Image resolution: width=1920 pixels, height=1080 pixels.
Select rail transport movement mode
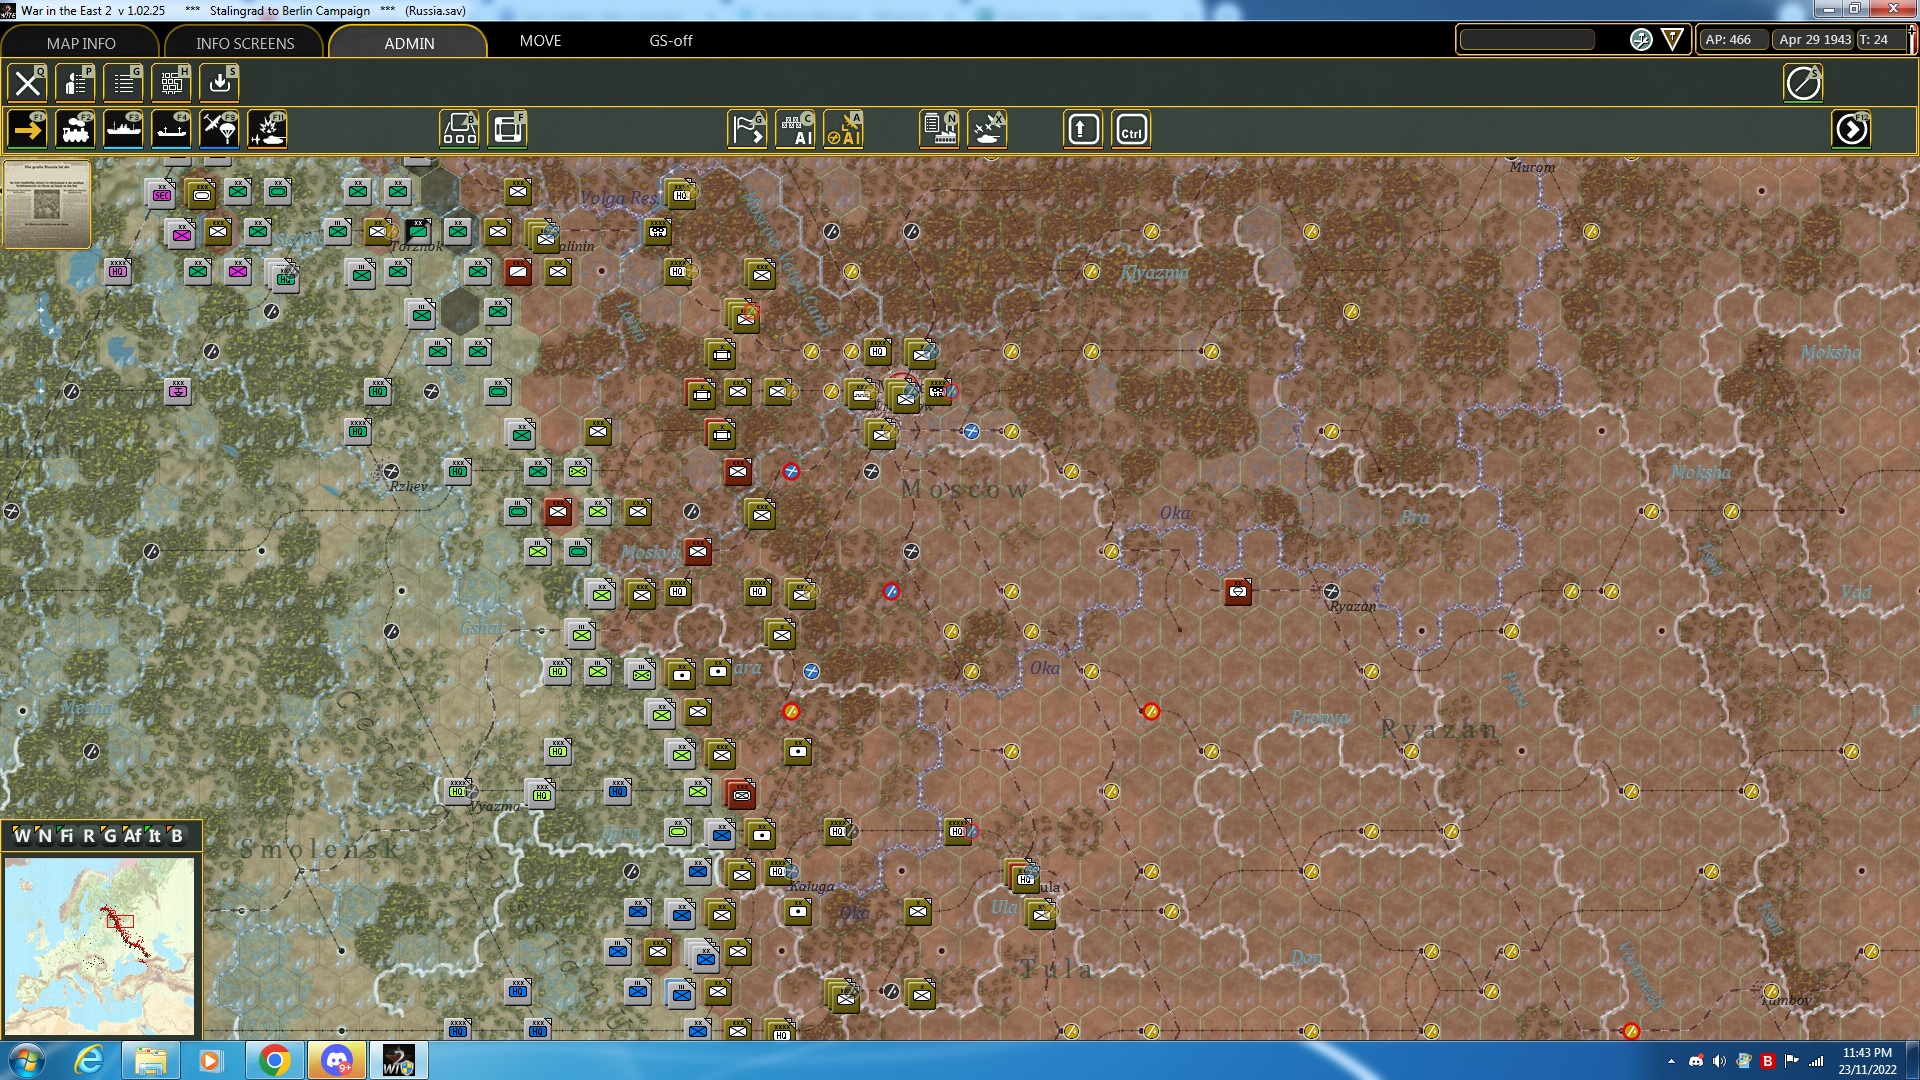(77, 128)
